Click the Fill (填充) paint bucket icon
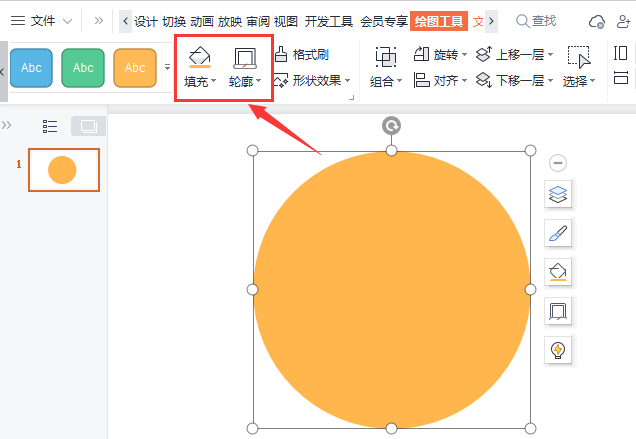The height and width of the screenshot is (439, 636). [x=200, y=58]
